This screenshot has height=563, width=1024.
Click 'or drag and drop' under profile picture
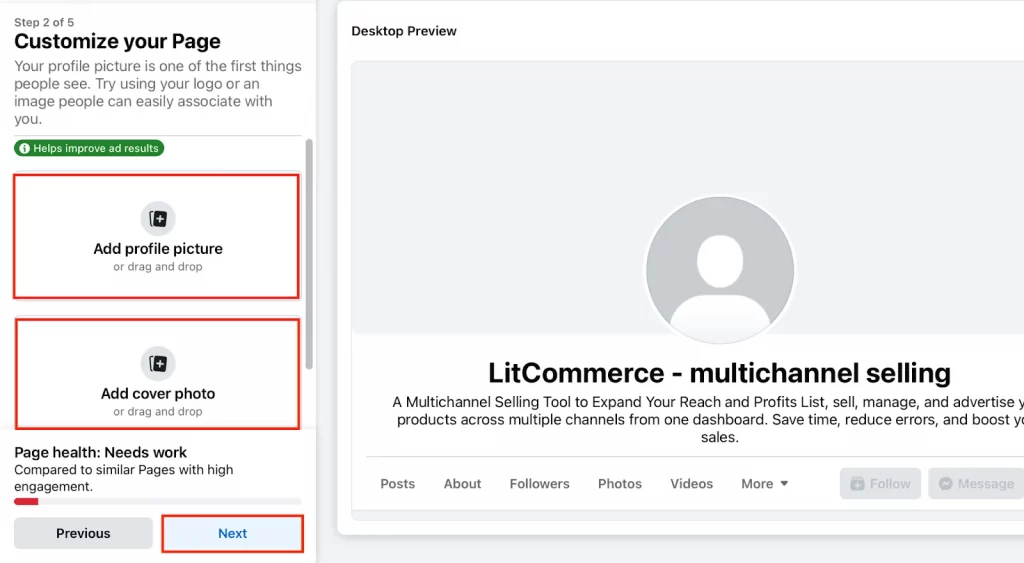(x=158, y=266)
